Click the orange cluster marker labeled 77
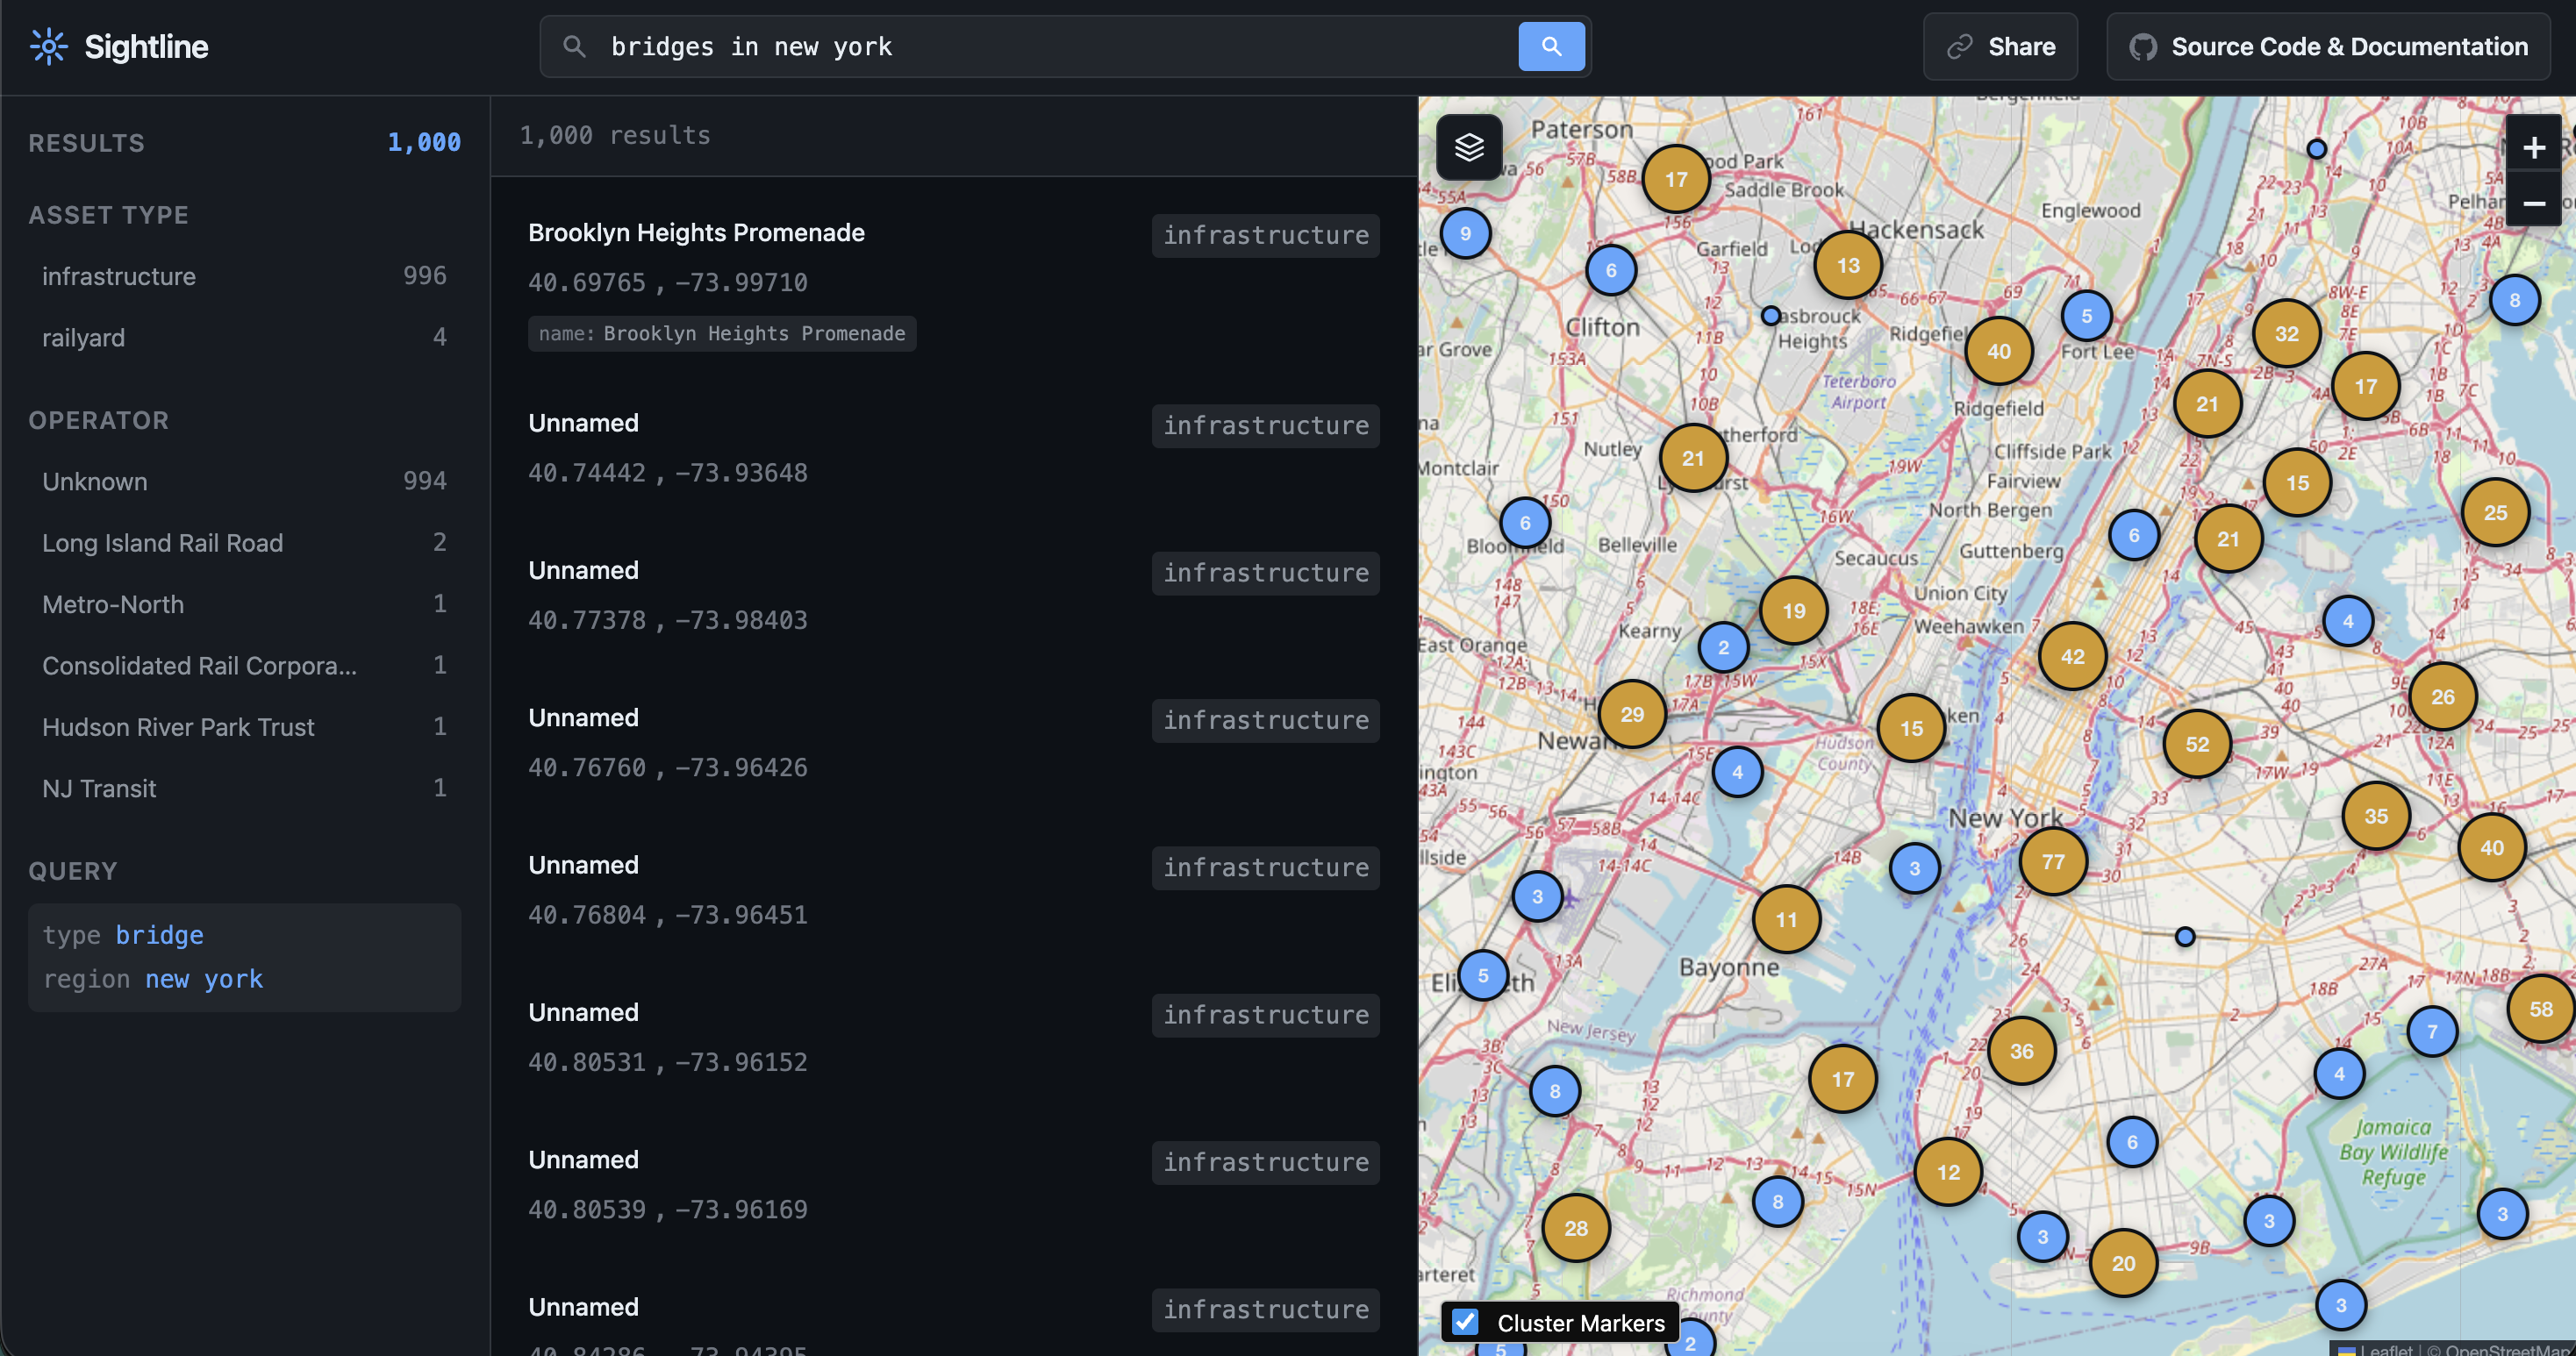 coord(2052,861)
